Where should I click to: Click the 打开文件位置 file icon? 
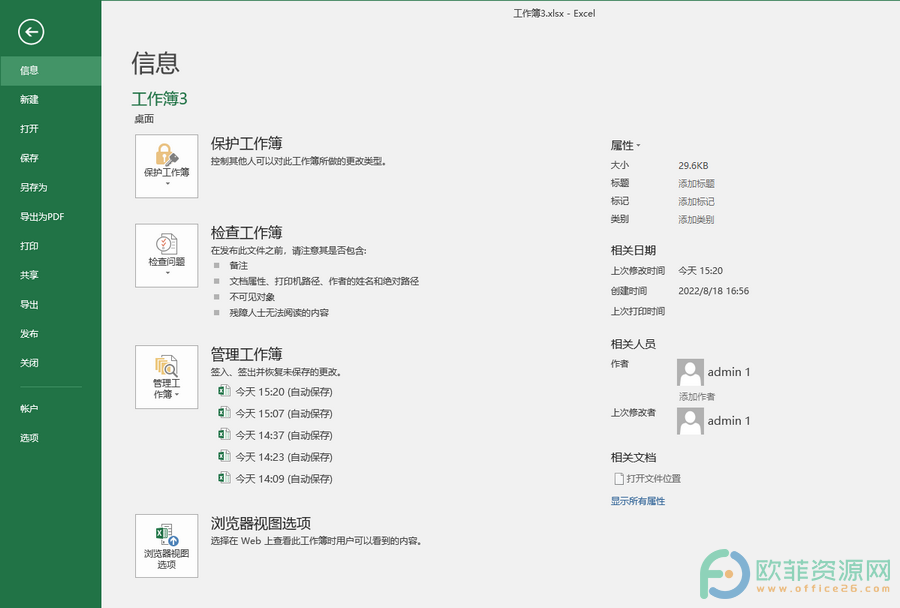619,478
